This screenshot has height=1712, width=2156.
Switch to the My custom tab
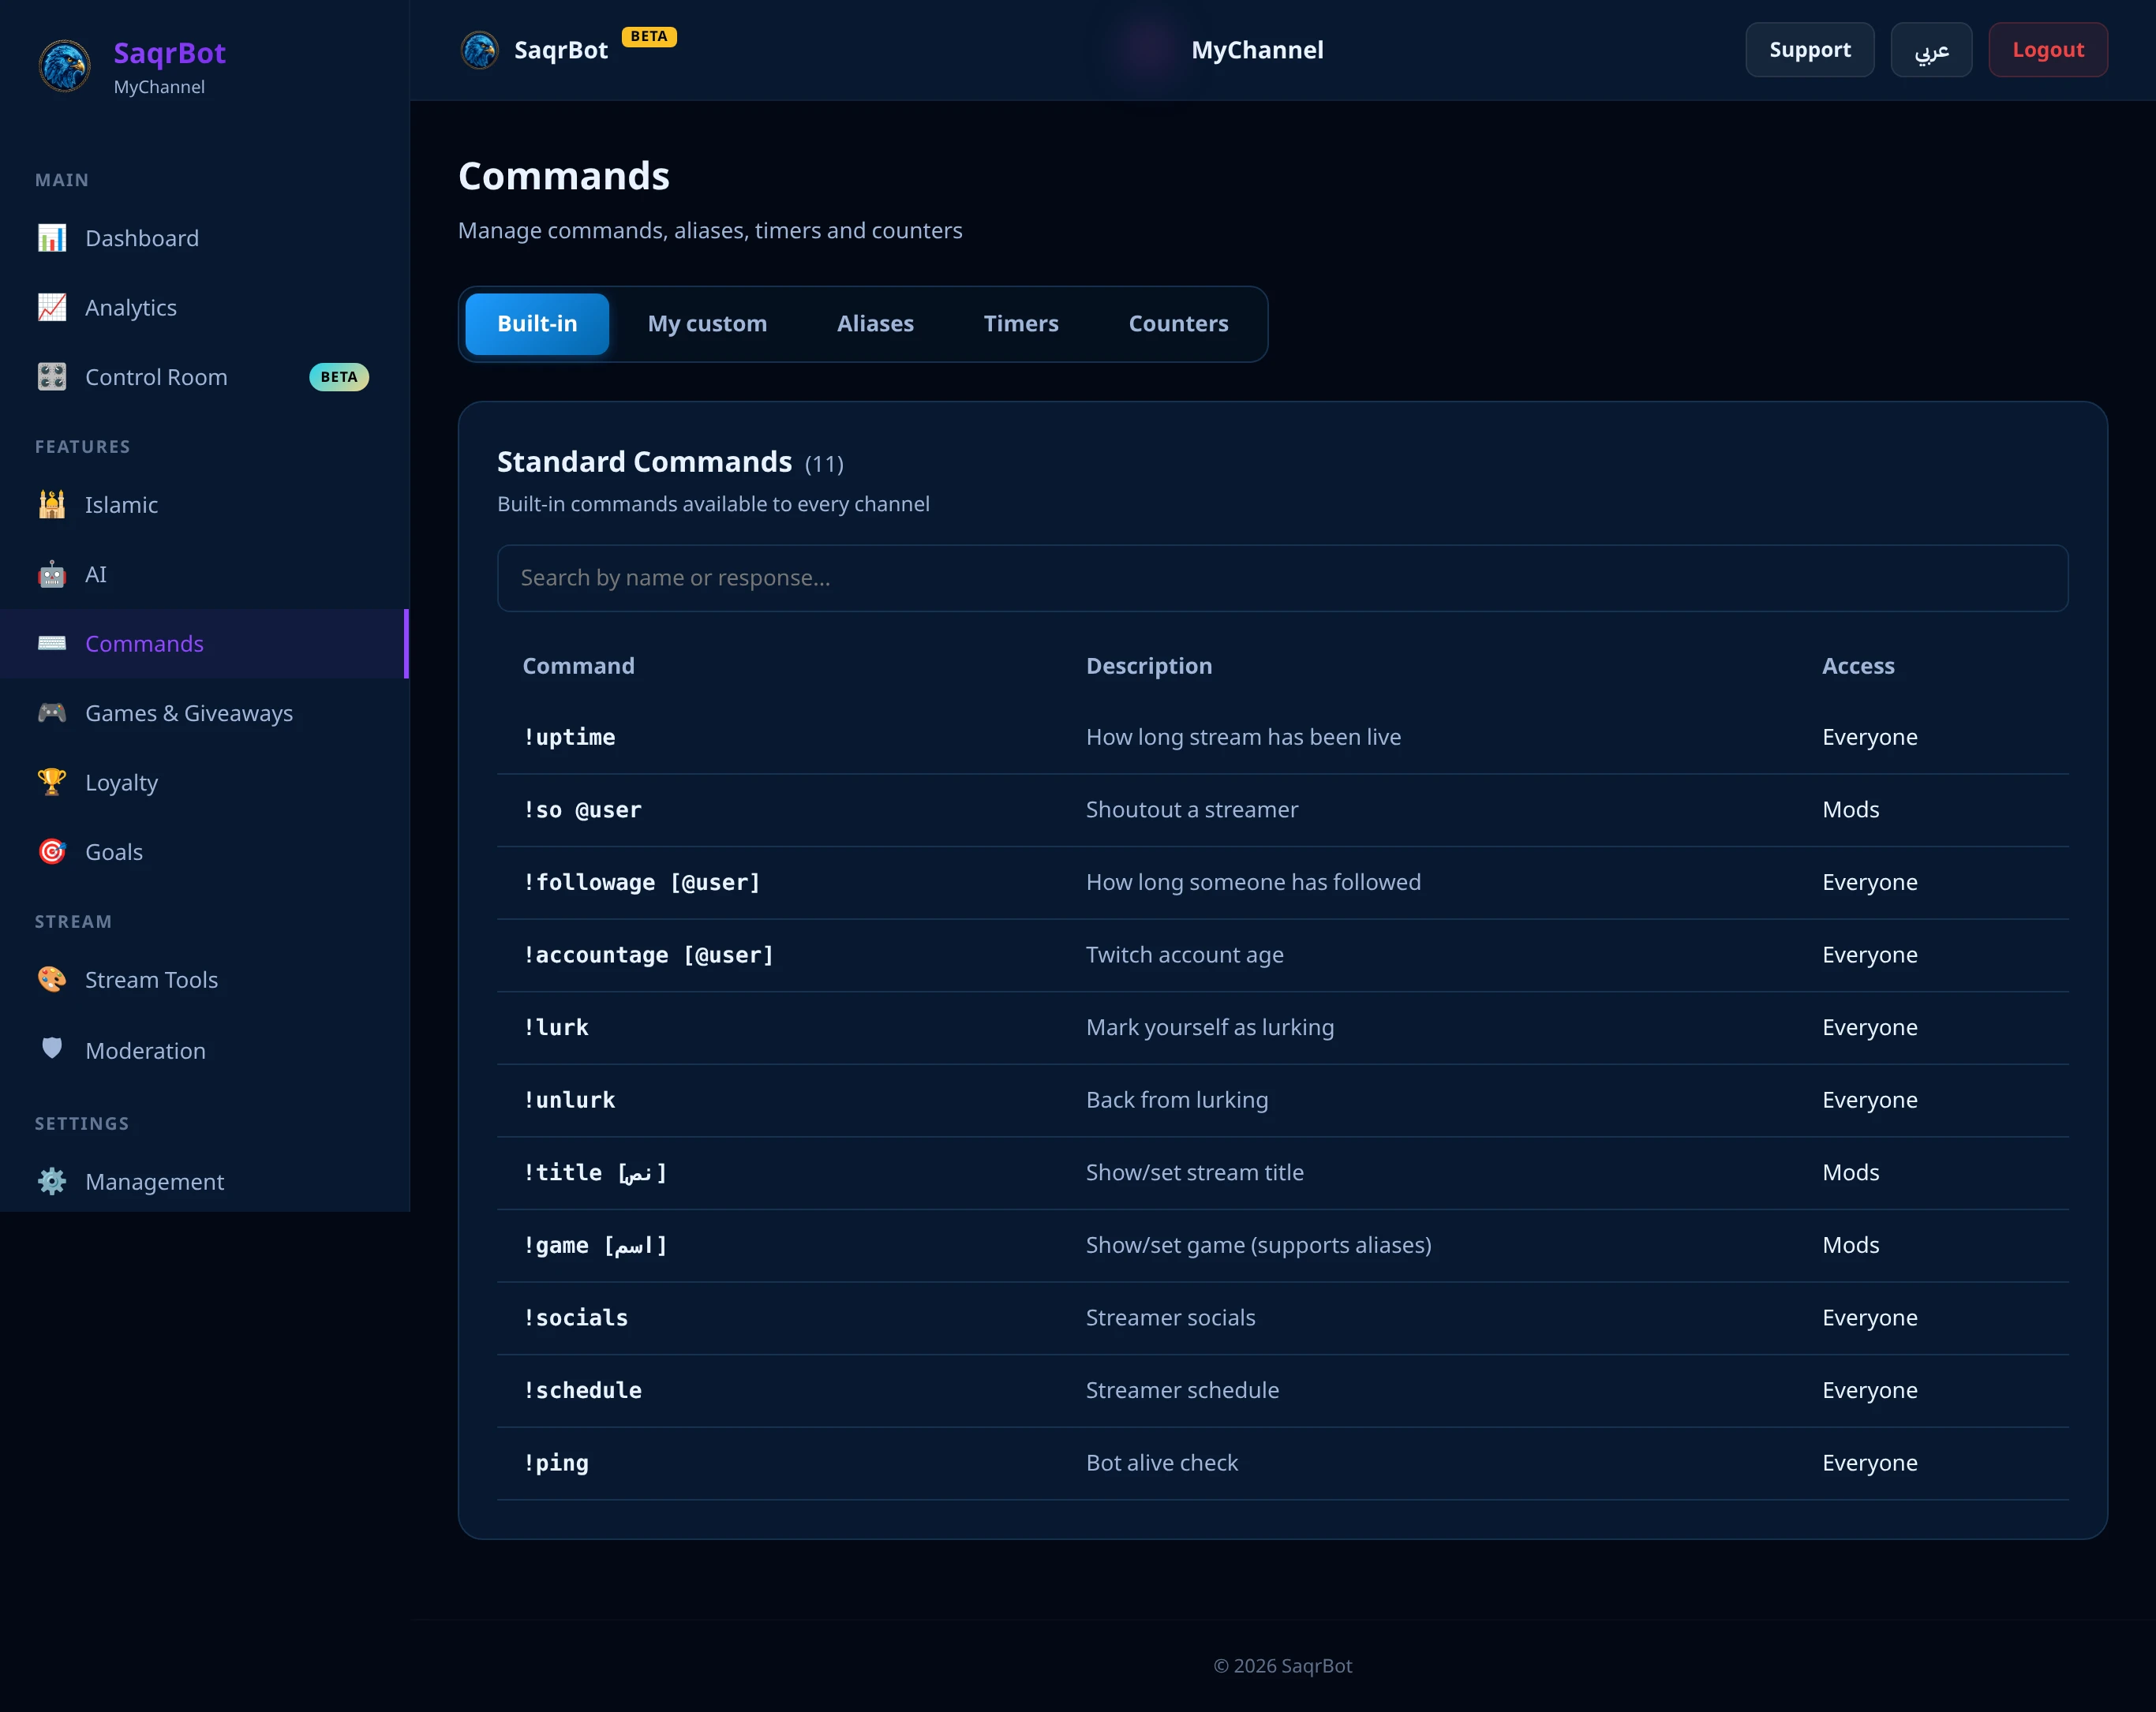pos(707,324)
